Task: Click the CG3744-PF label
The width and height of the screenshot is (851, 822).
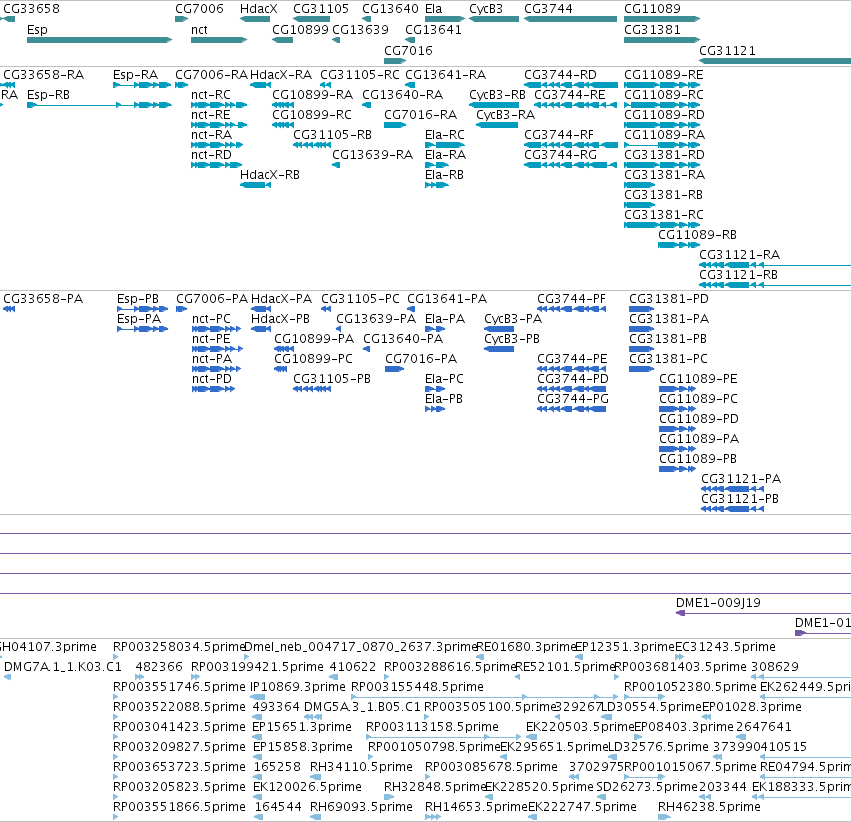Action: click(x=571, y=299)
